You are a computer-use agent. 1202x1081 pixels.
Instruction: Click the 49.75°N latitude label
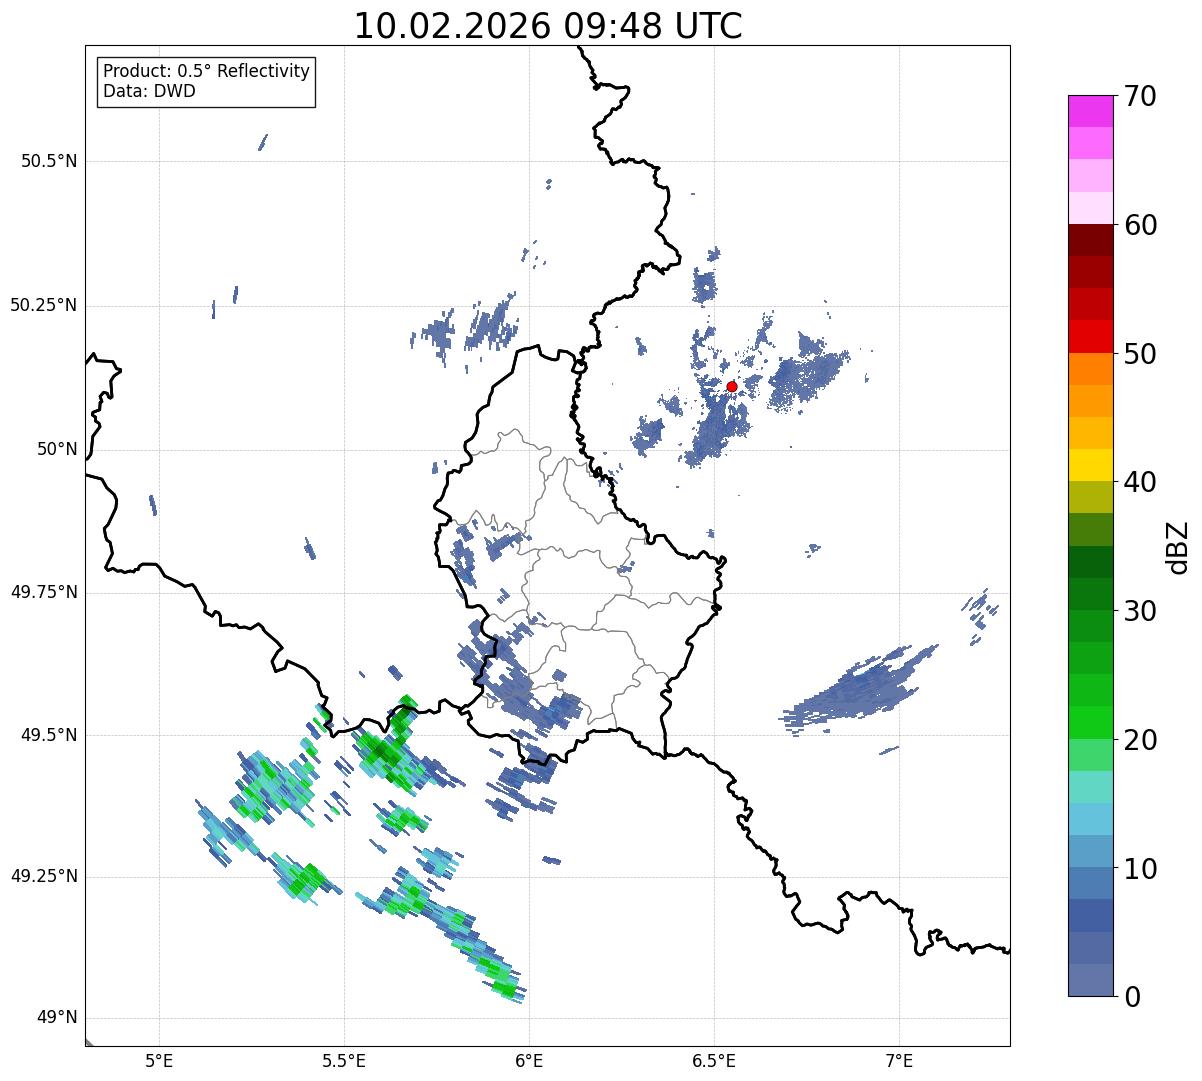pos(44,592)
